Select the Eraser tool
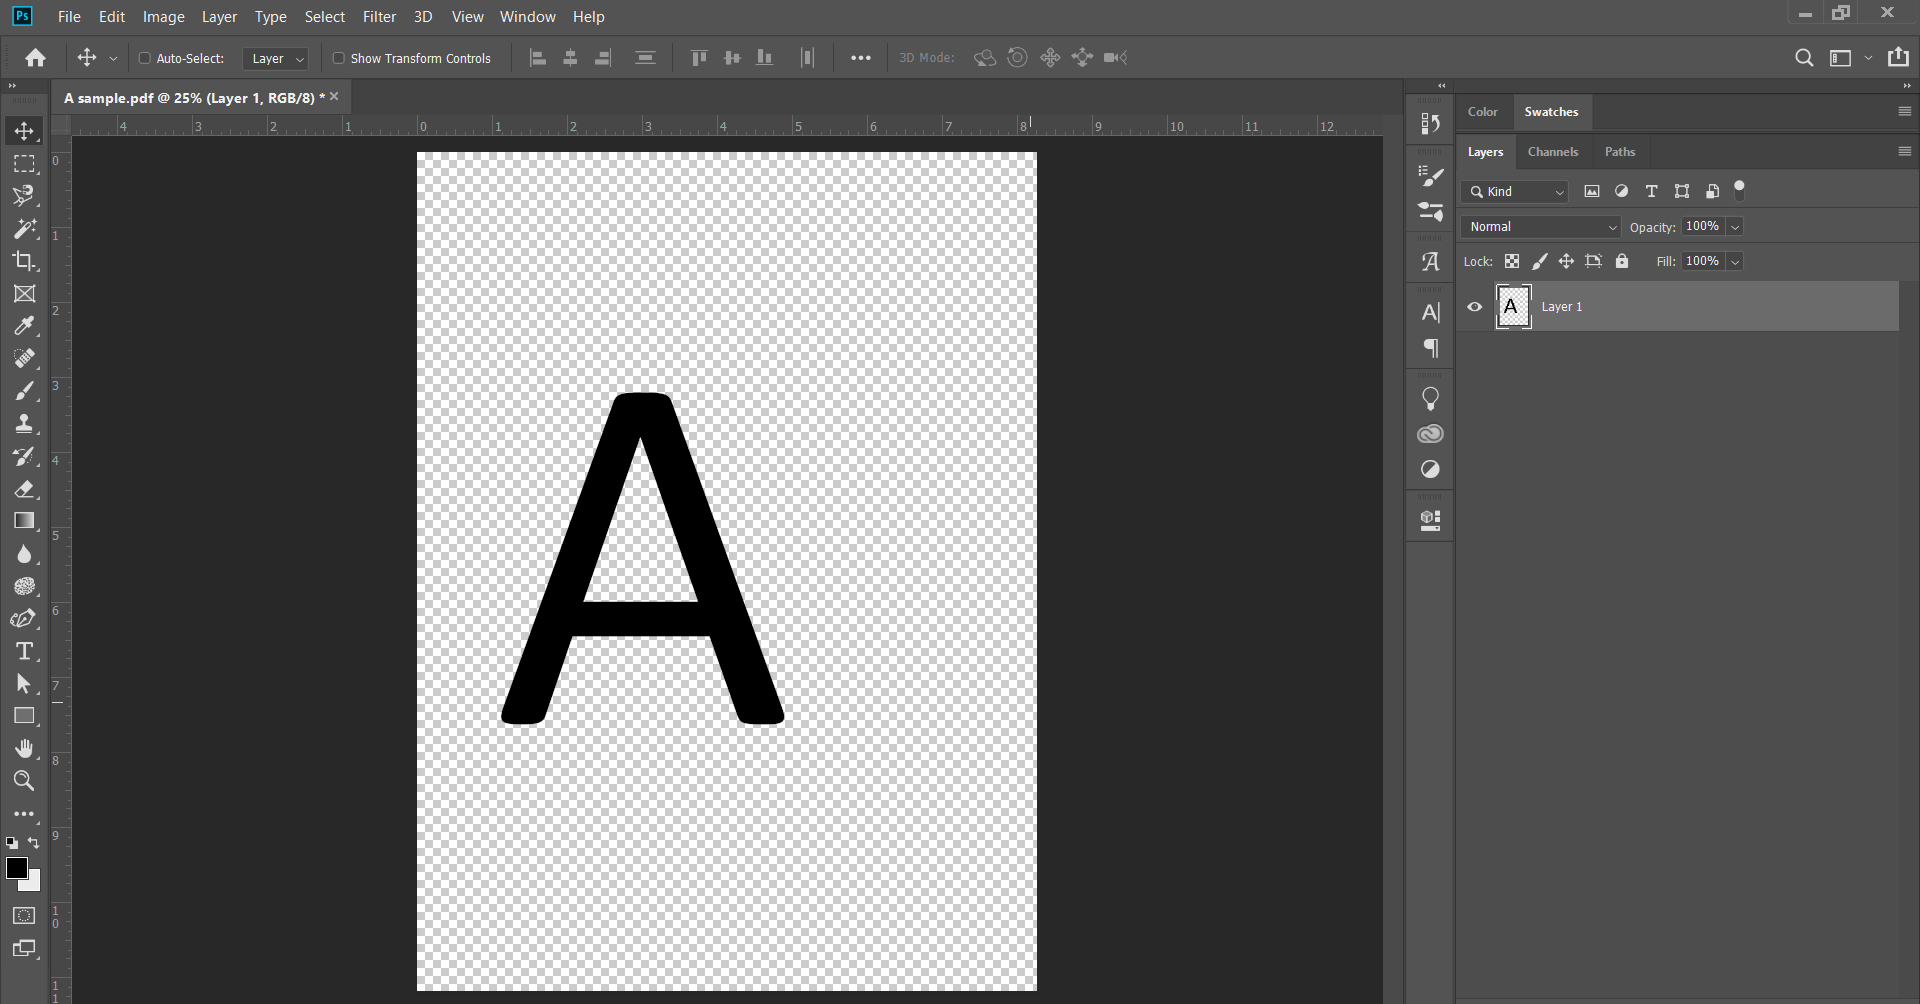 click(x=24, y=489)
